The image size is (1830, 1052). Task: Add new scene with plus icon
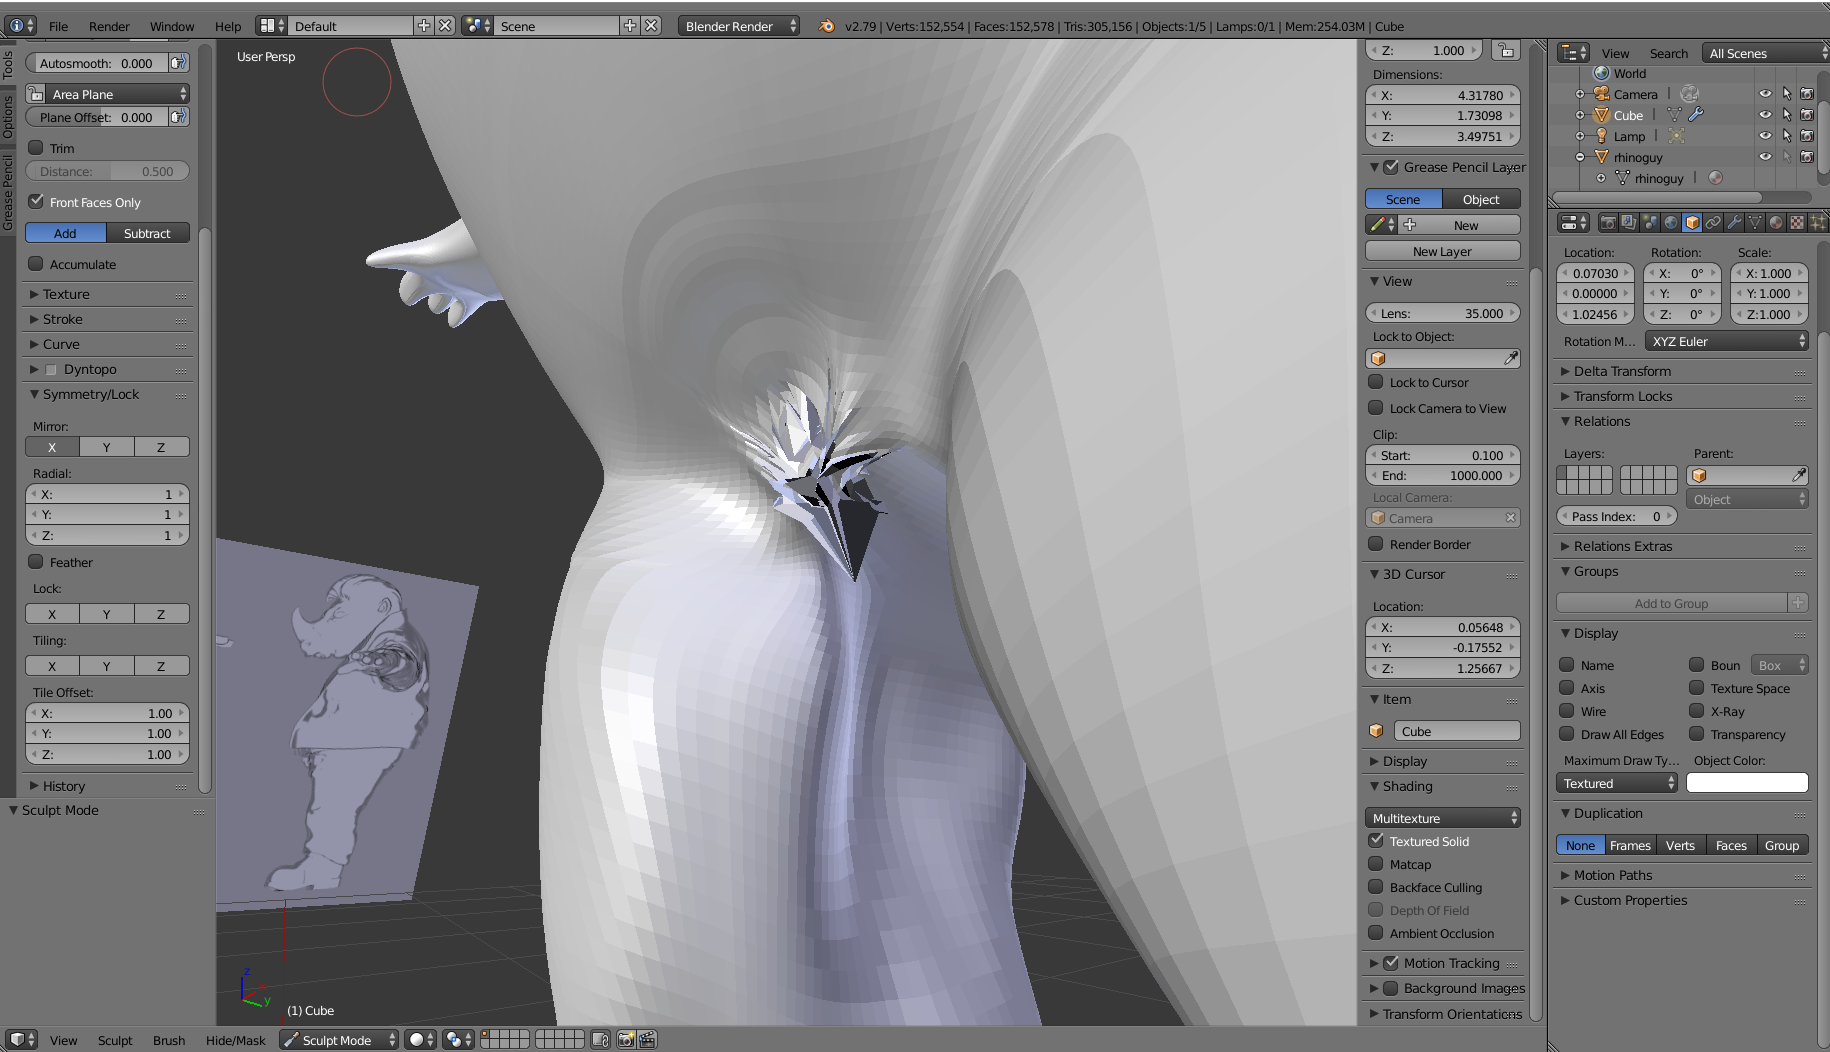630,26
